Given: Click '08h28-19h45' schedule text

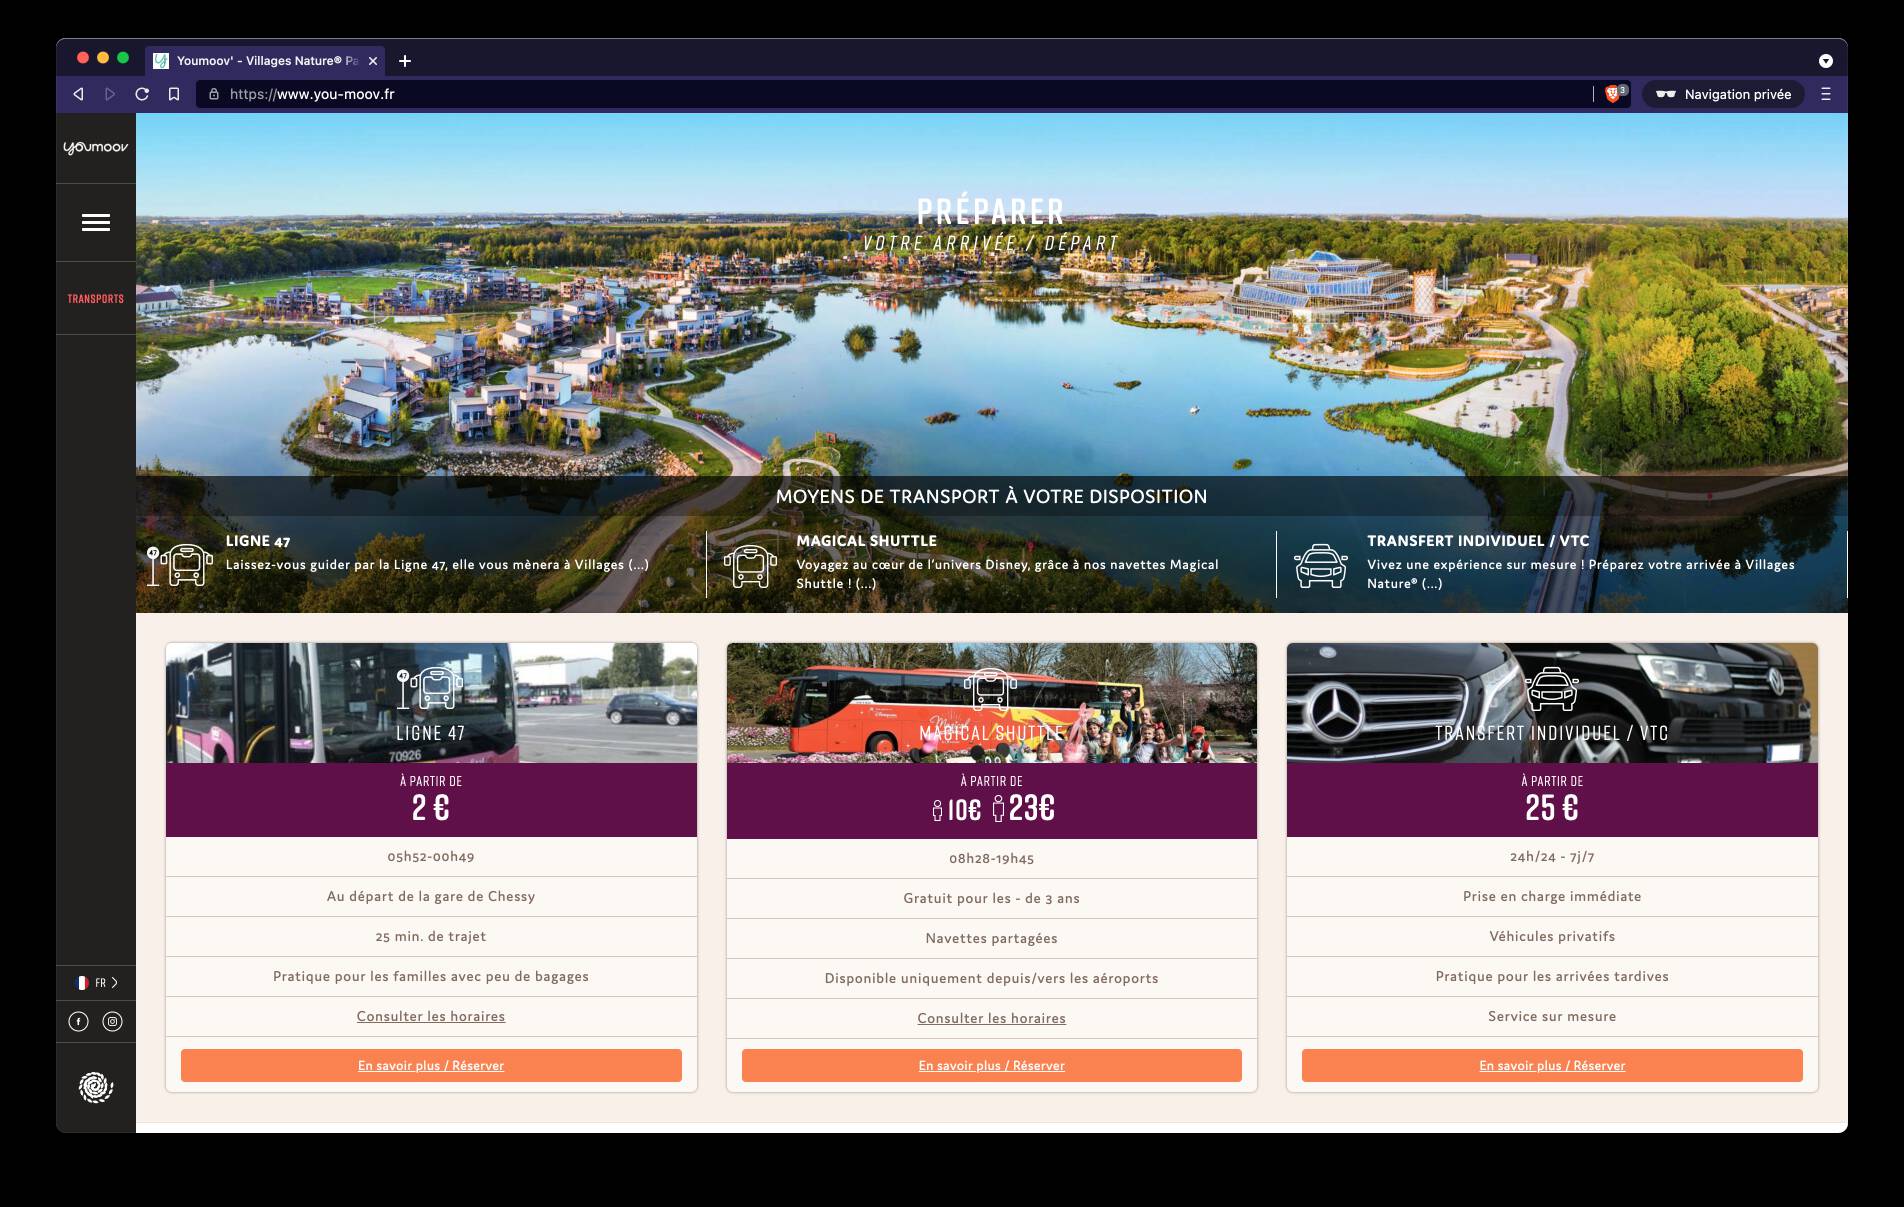Looking at the screenshot, I should [992, 858].
